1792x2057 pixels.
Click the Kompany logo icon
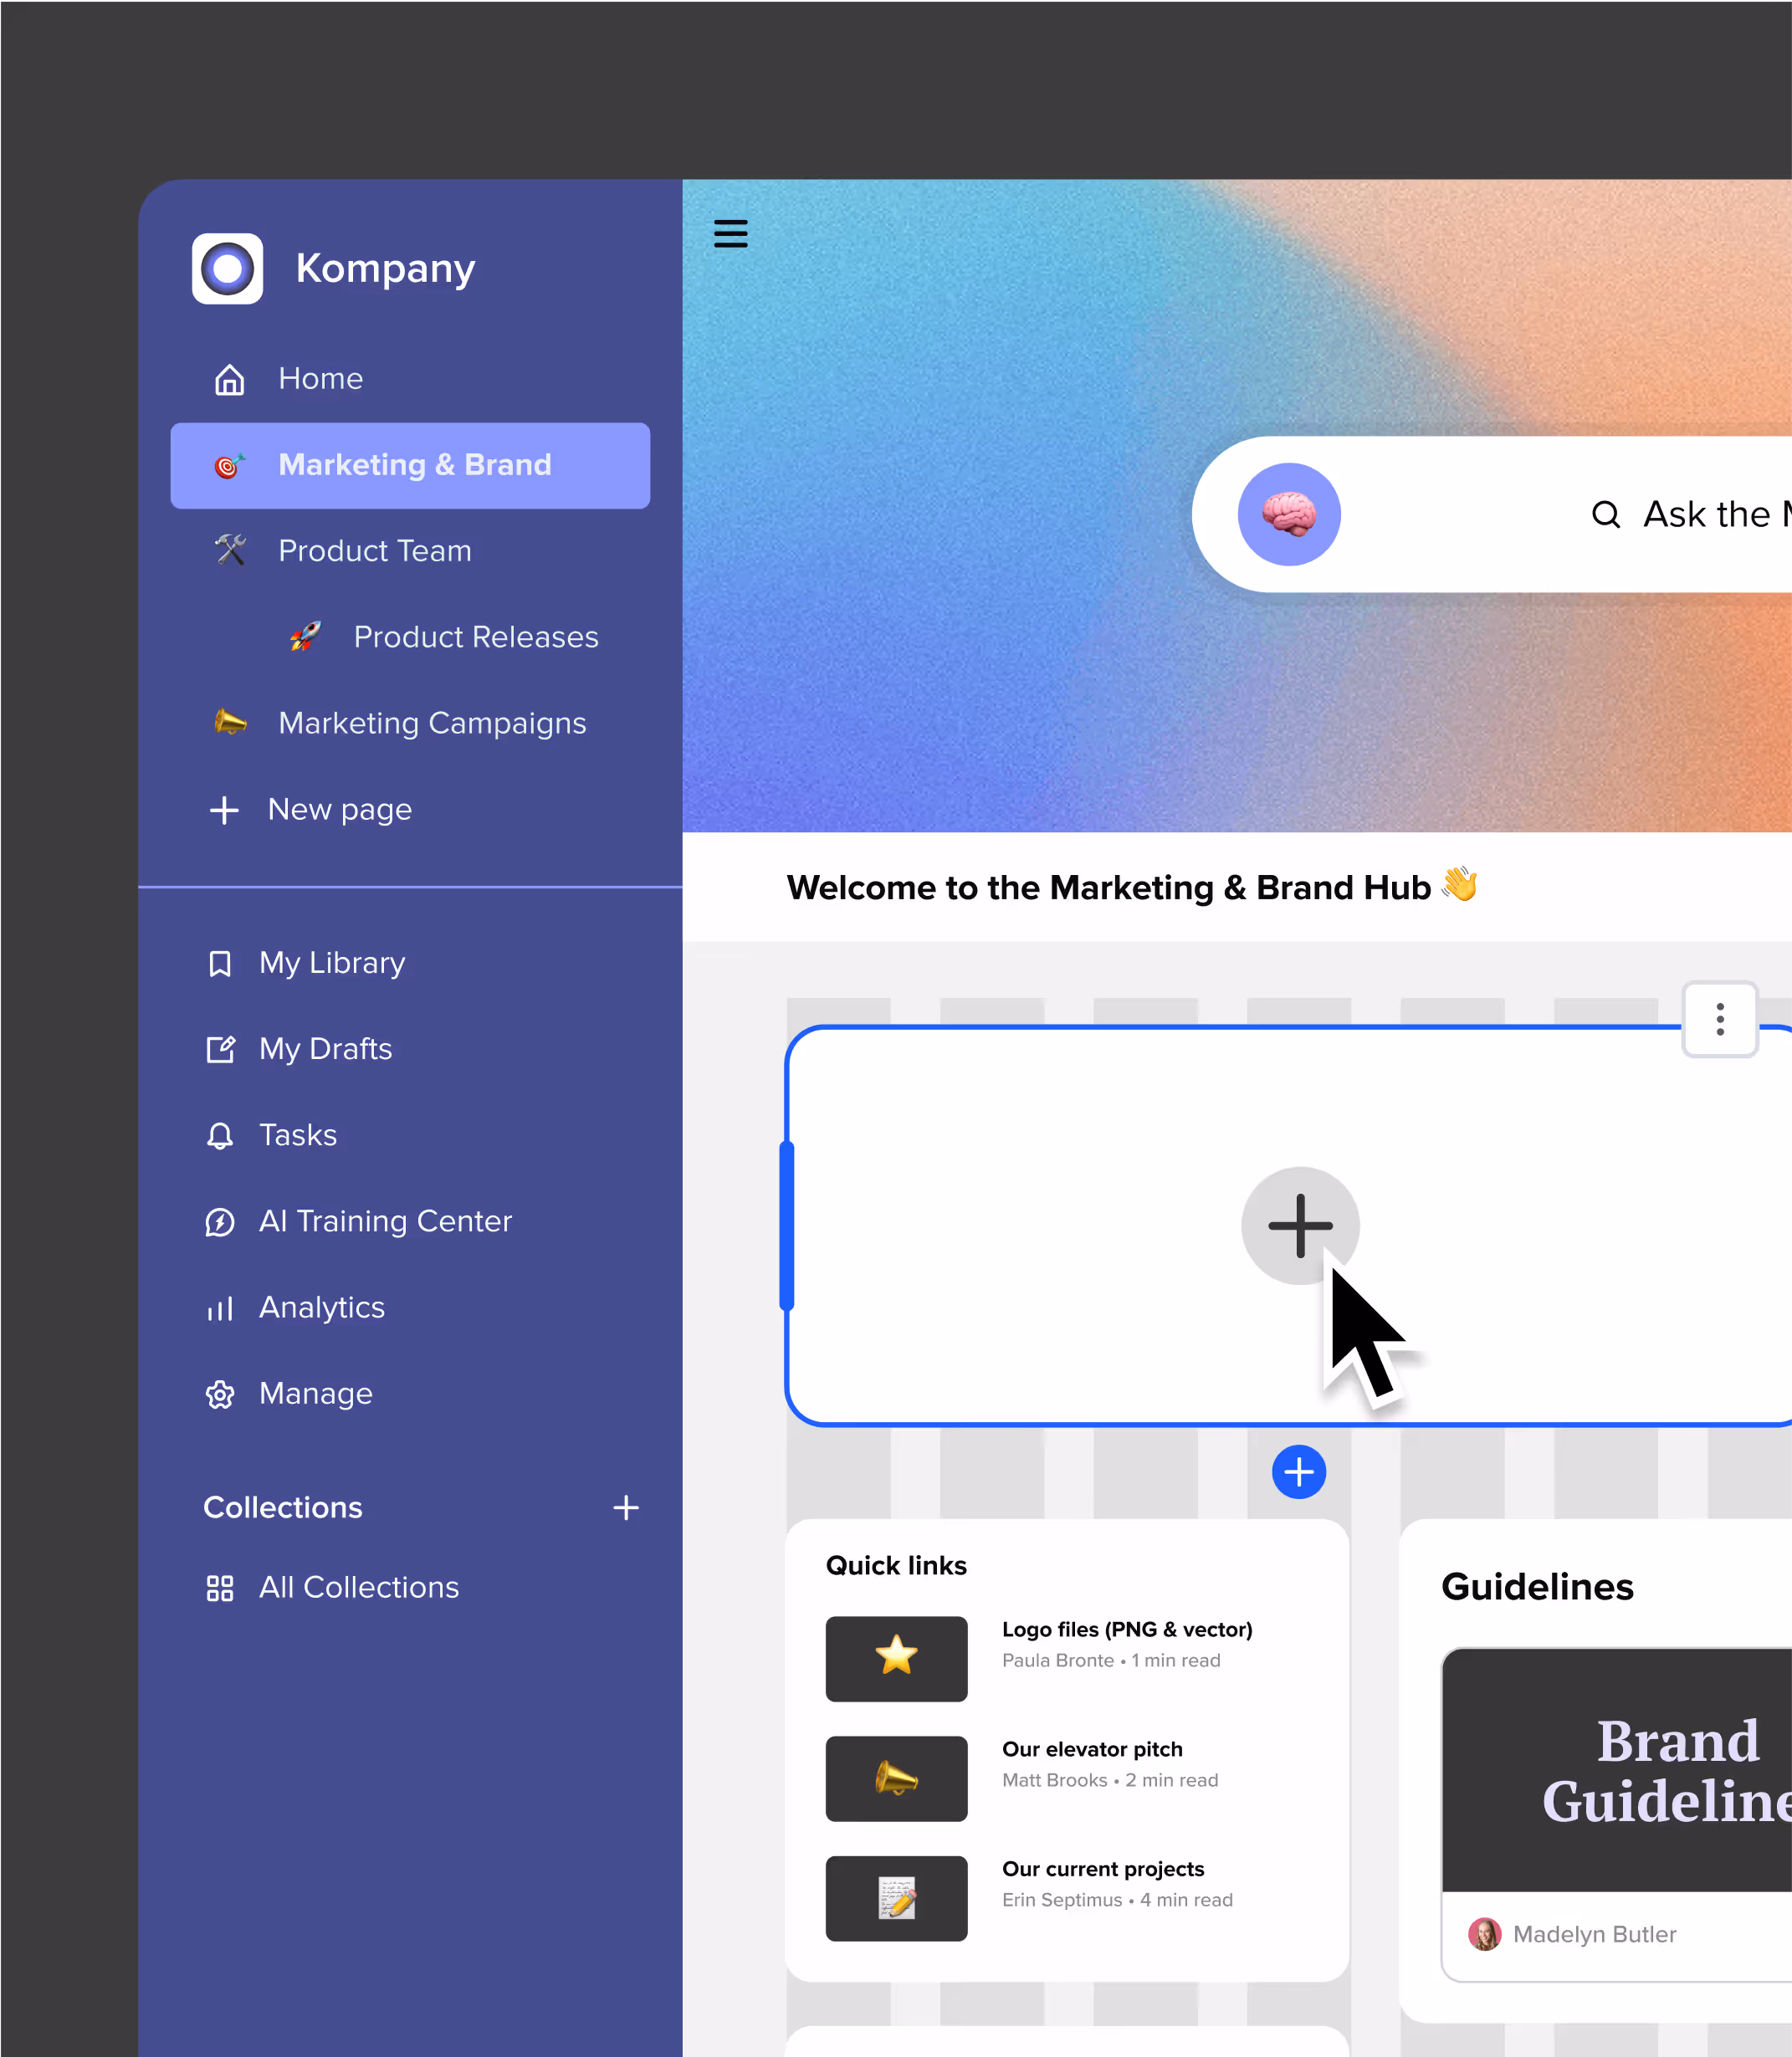click(227, 268)
